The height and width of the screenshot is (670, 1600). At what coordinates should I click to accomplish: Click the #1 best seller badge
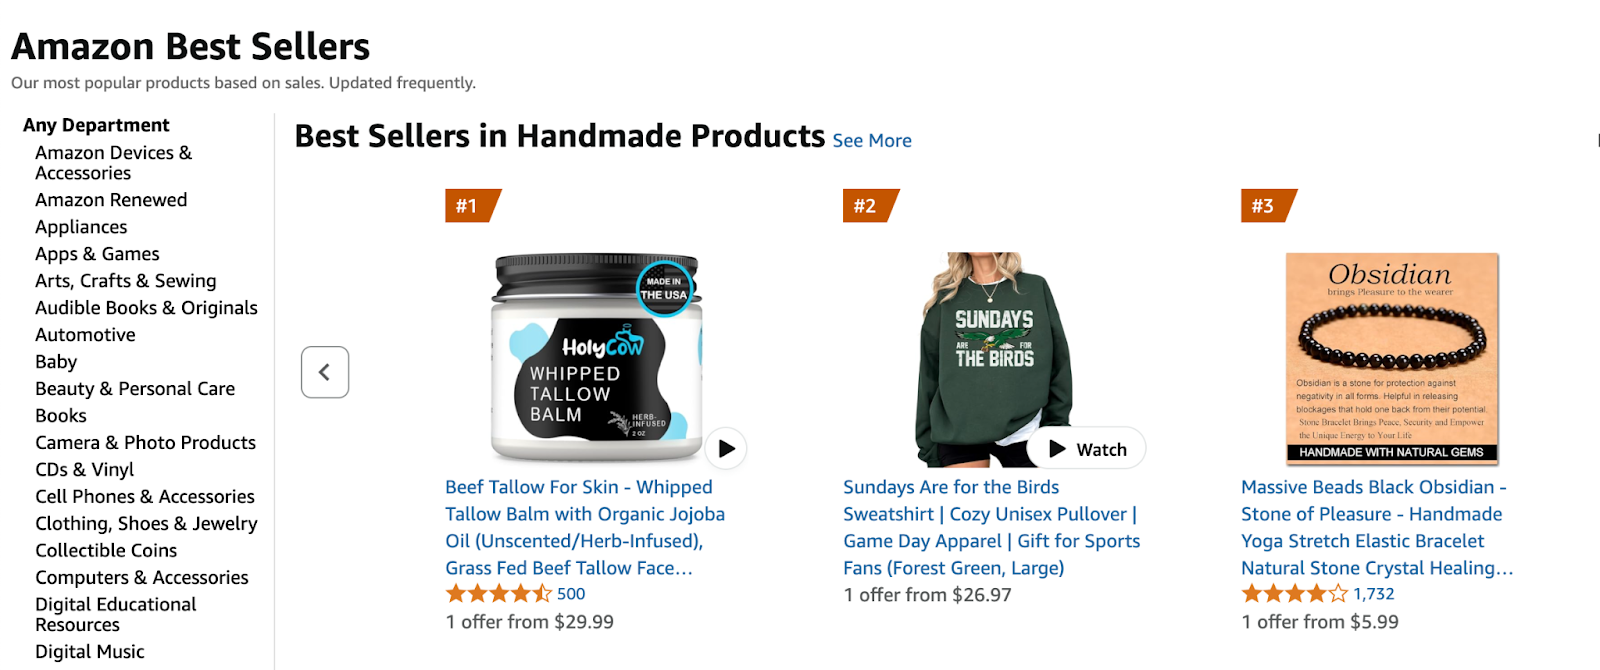(466, 206)
